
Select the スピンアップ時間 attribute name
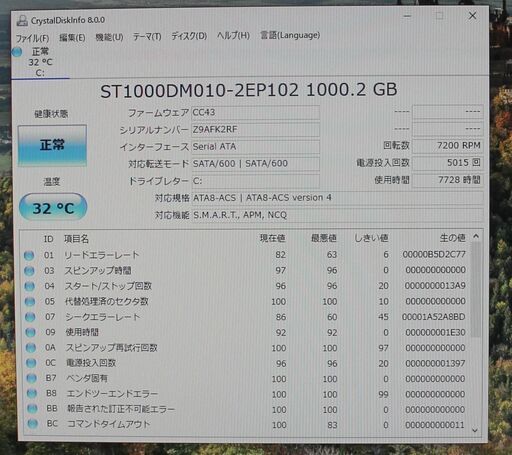point(98,270)
